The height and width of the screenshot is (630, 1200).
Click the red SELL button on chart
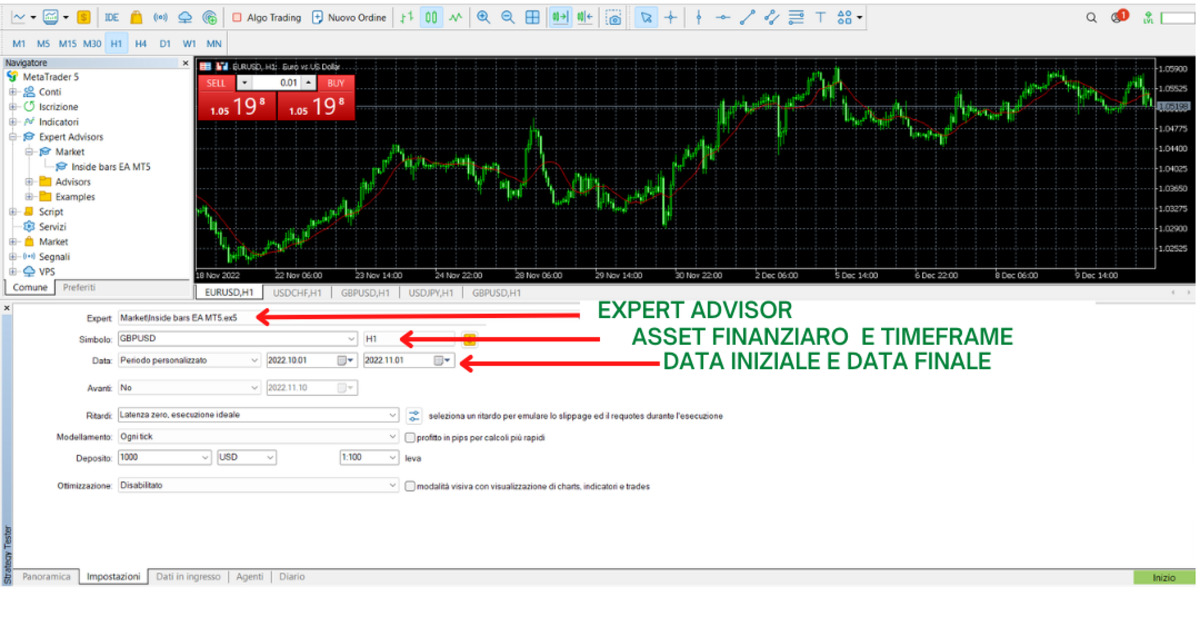(x=216, y=83)
